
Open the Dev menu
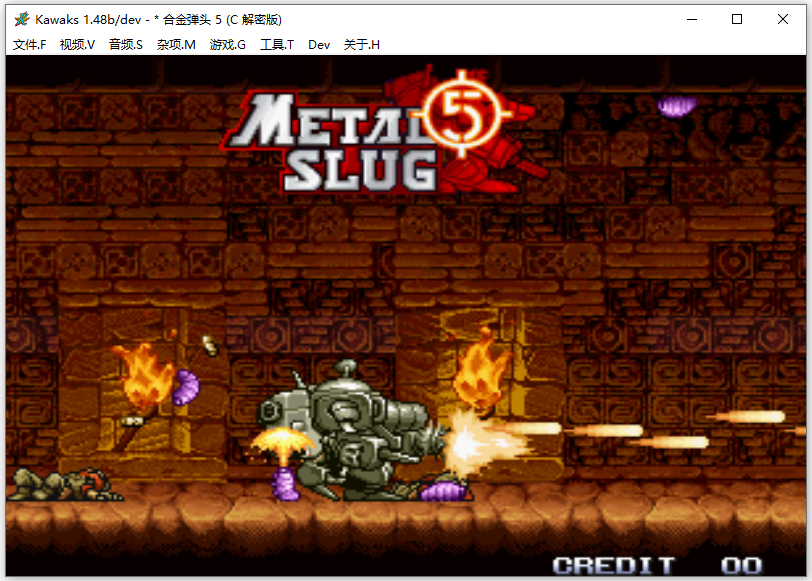pyautogui.click(x=319, y=45)
